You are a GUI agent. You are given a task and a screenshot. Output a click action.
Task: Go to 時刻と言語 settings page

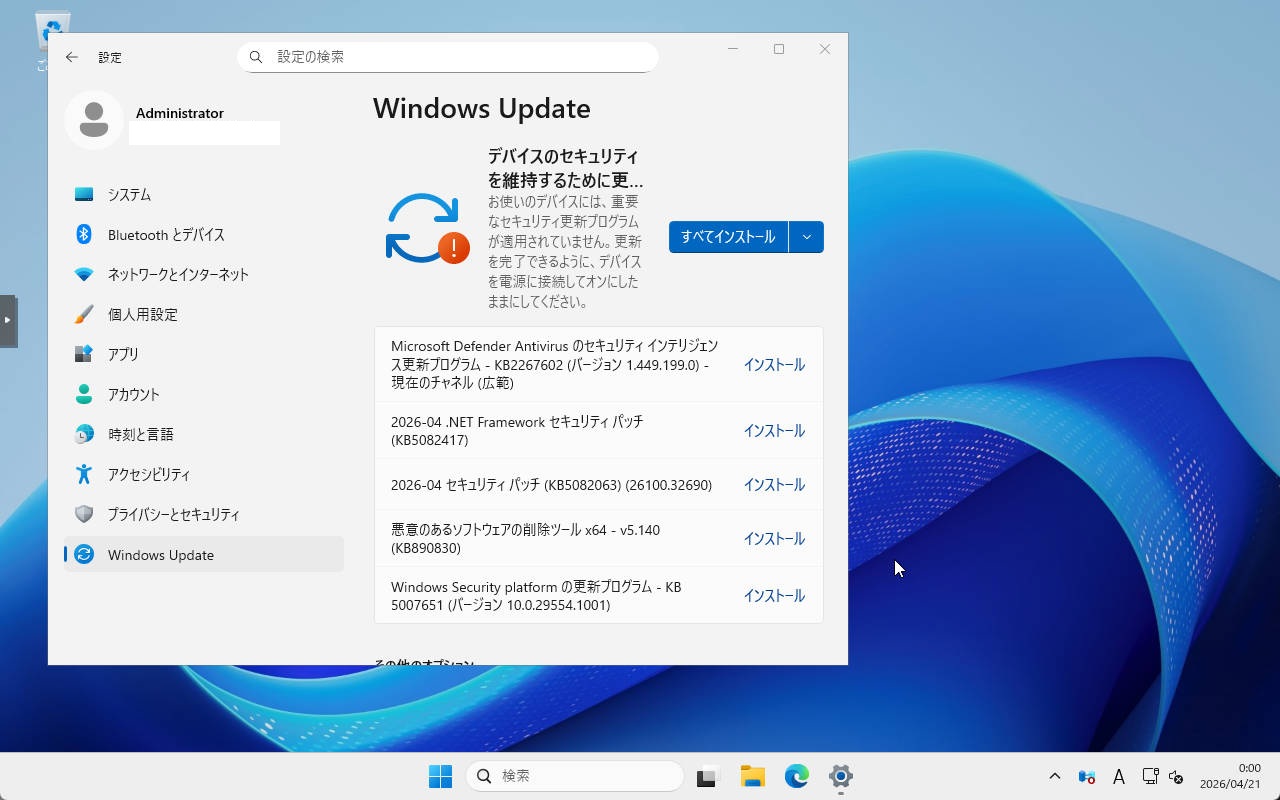[140, 434]
